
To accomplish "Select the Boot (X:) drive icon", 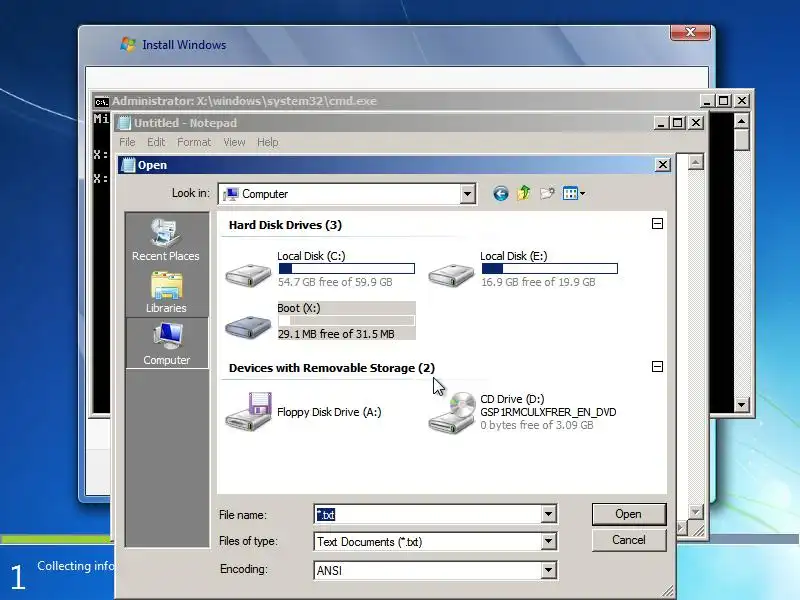I will [248, 327].
